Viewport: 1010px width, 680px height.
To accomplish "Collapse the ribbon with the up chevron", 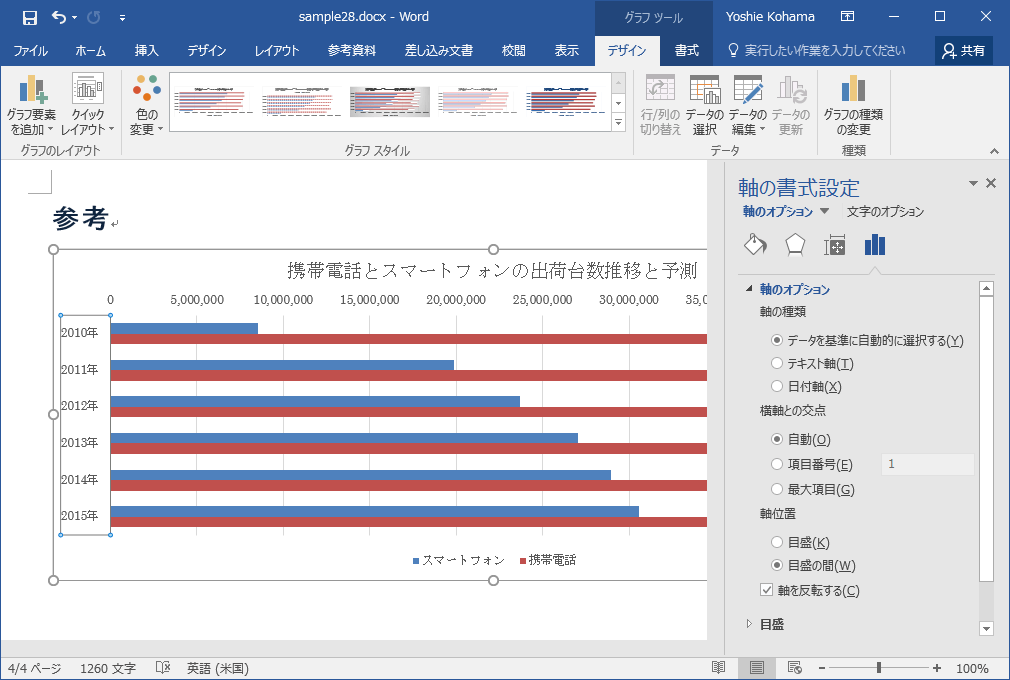I will [x=995, y=151].
